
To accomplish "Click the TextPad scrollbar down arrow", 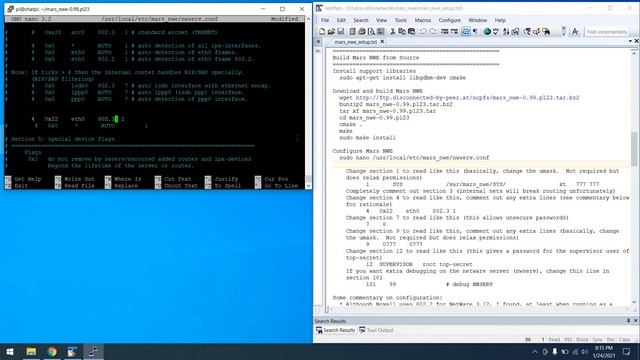I will tap(634, 302).
